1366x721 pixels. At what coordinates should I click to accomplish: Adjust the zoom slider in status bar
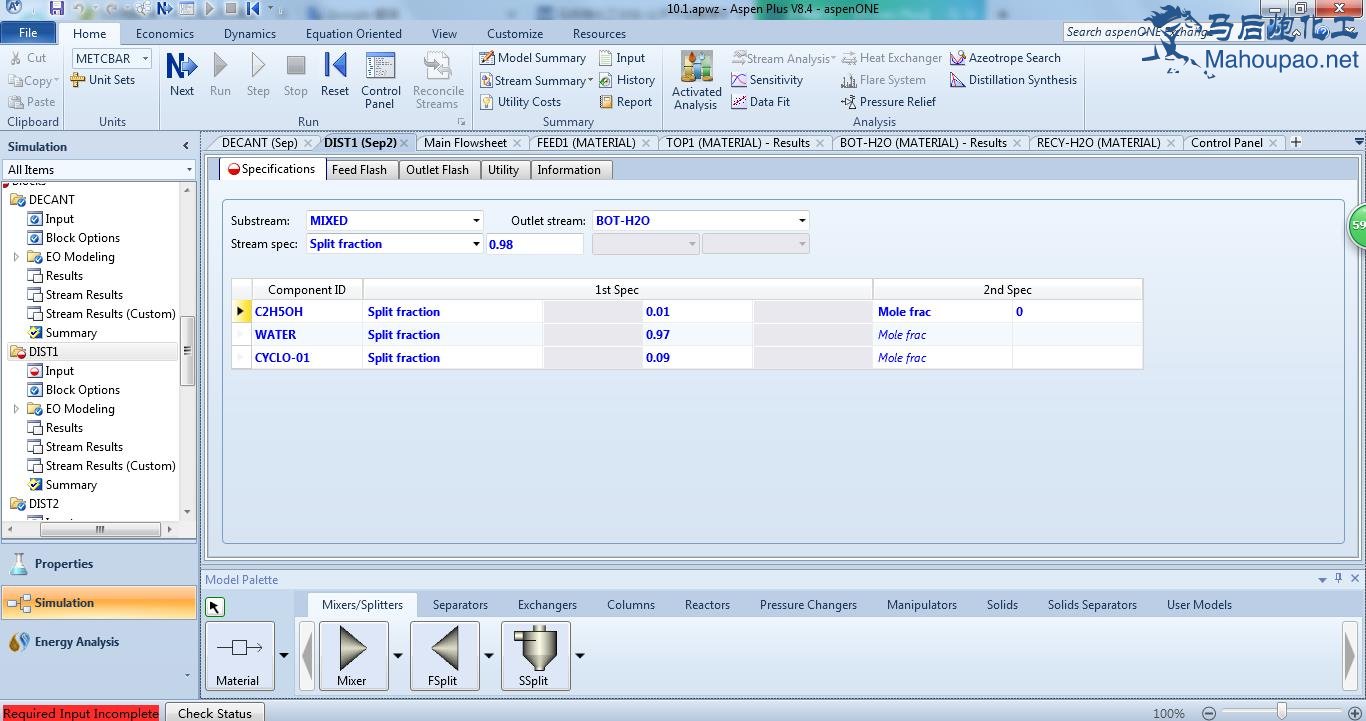(1282, 712)
